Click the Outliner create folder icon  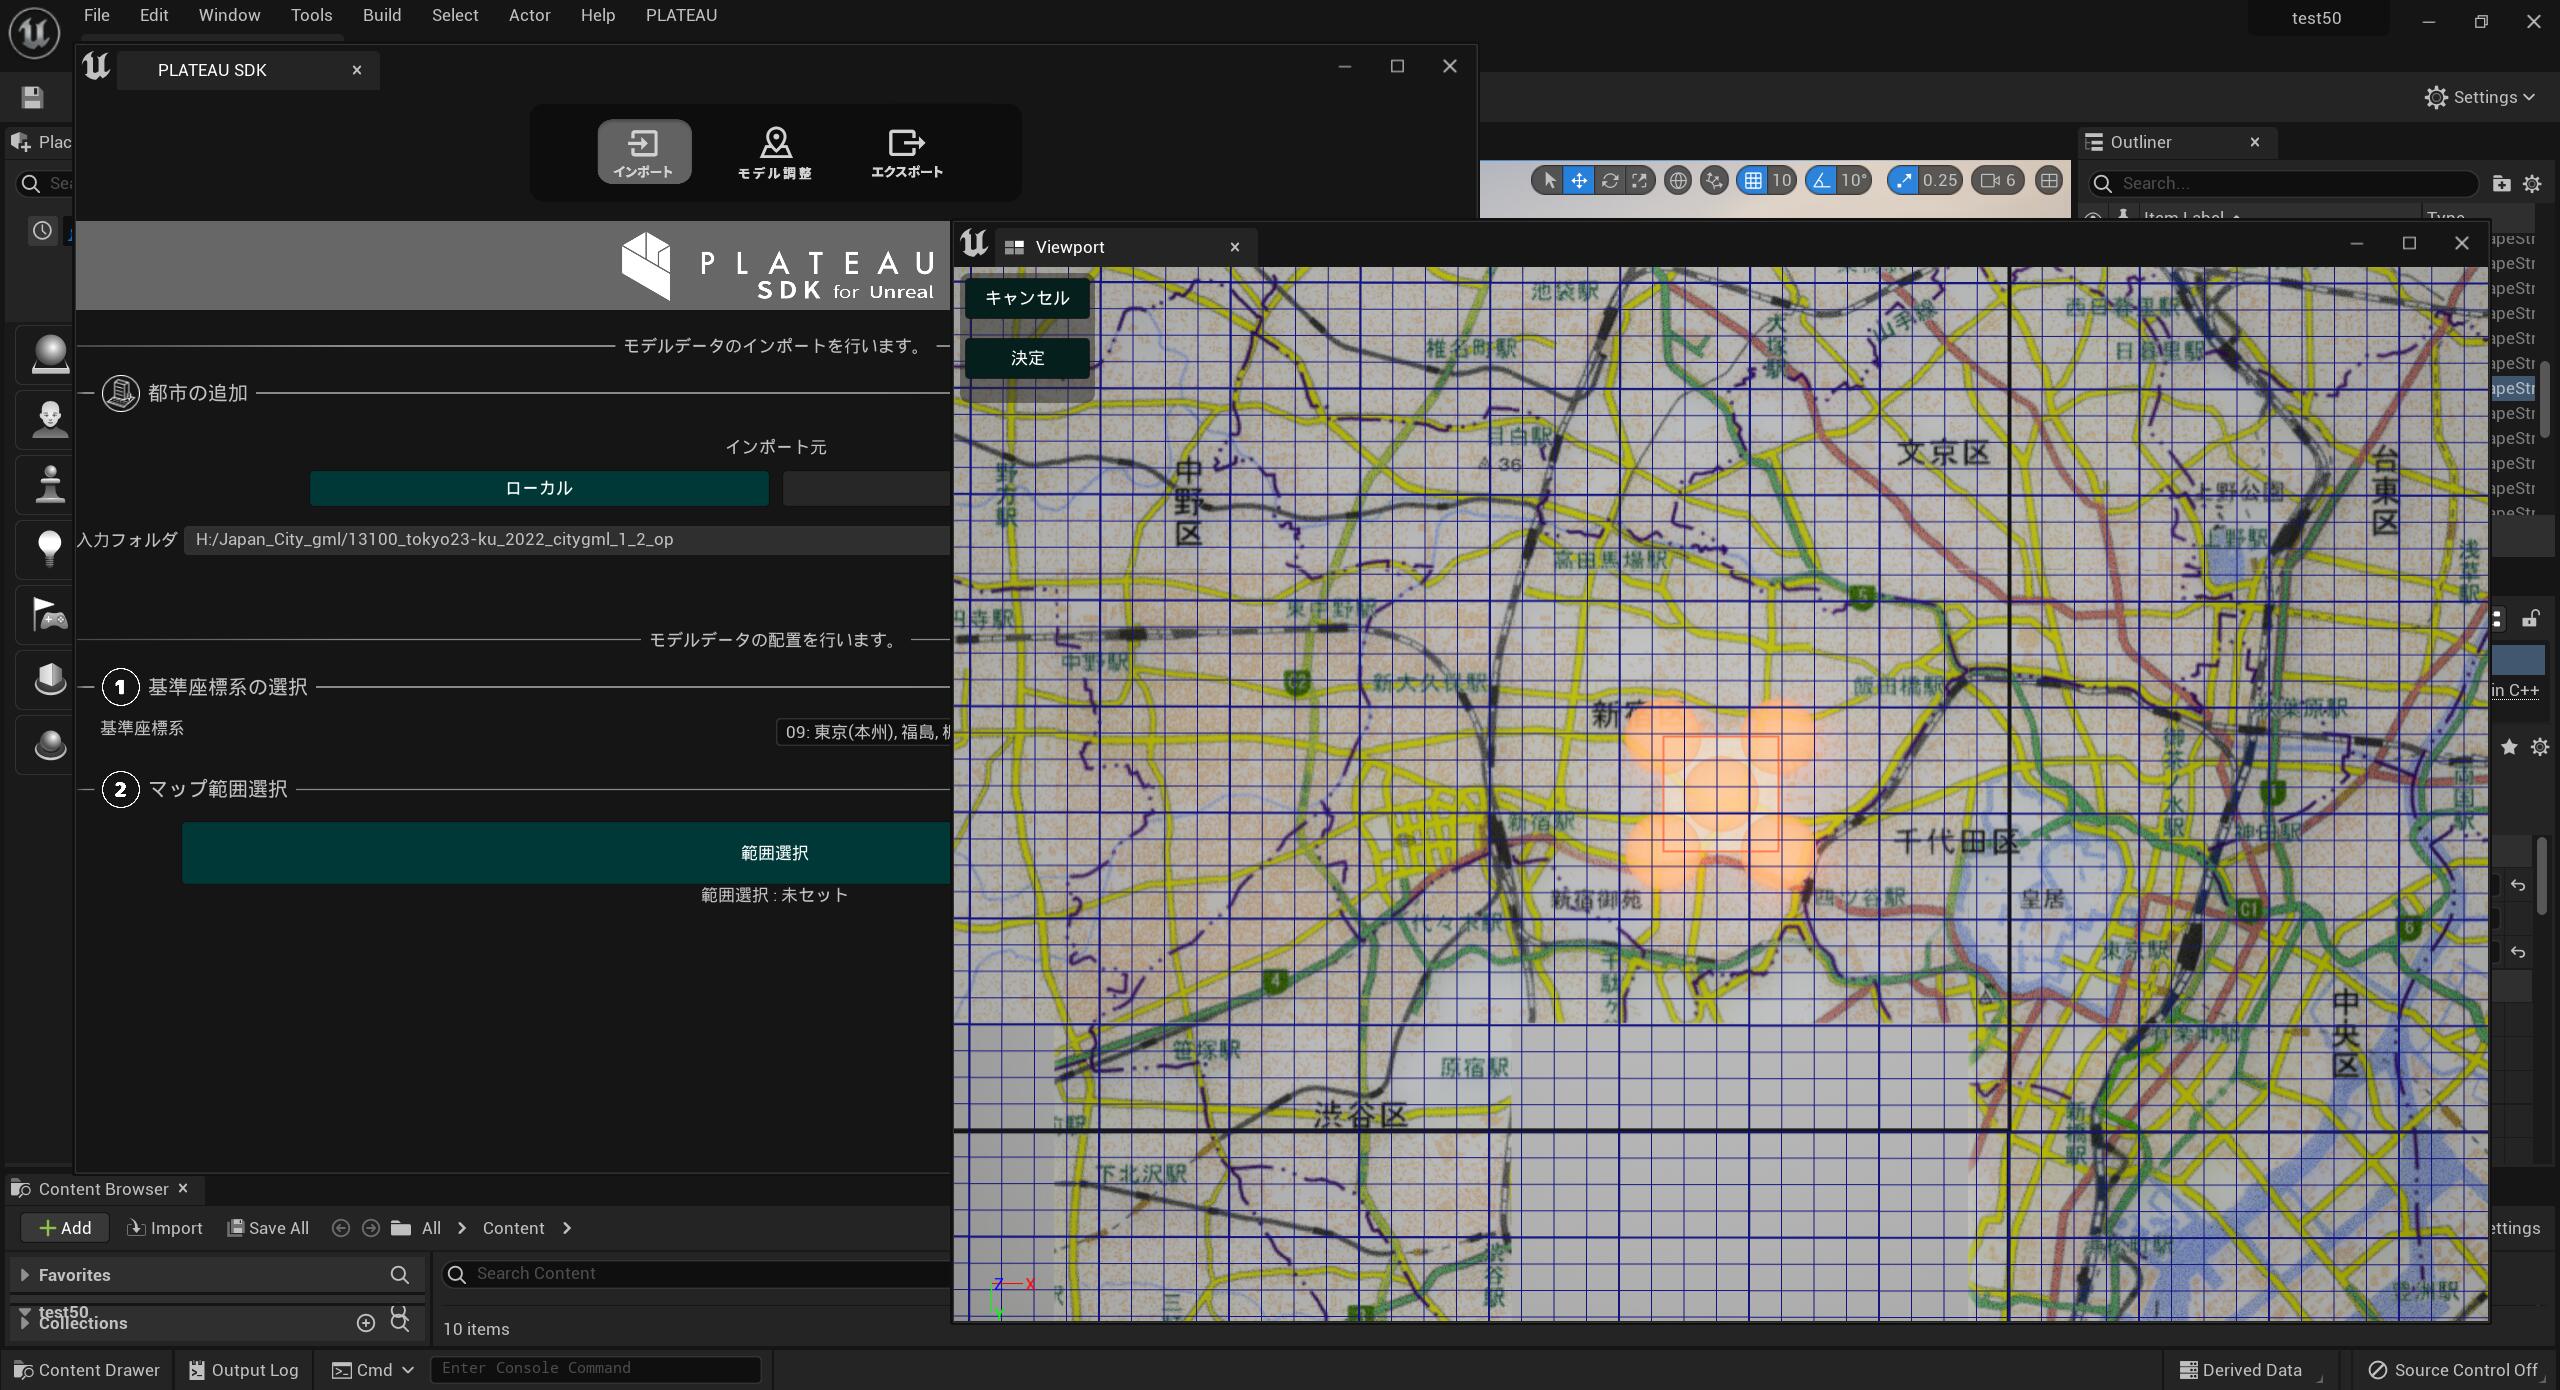[2501, 183]
